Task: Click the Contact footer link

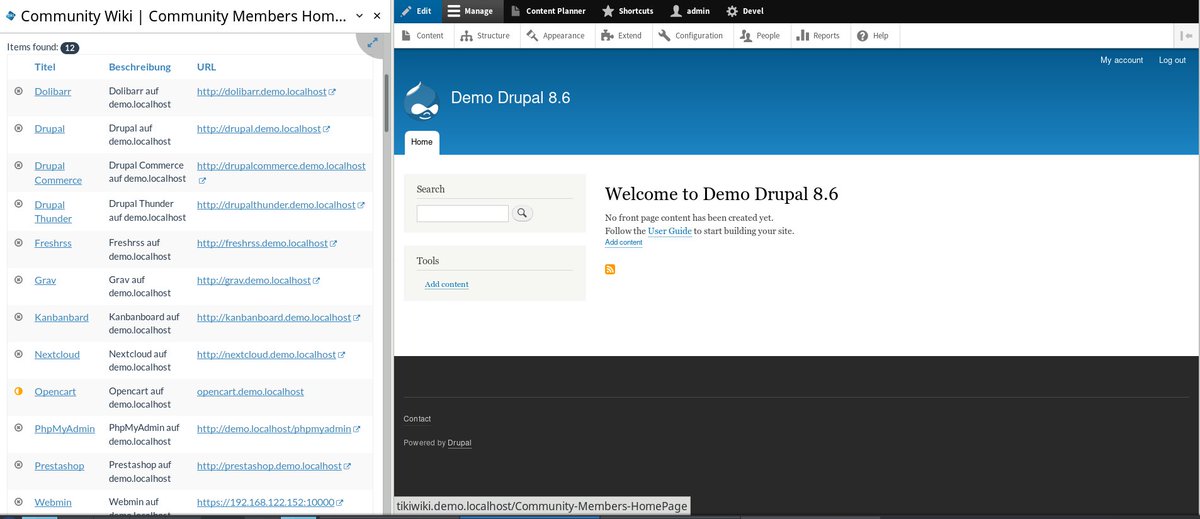Action: (417, 419)
